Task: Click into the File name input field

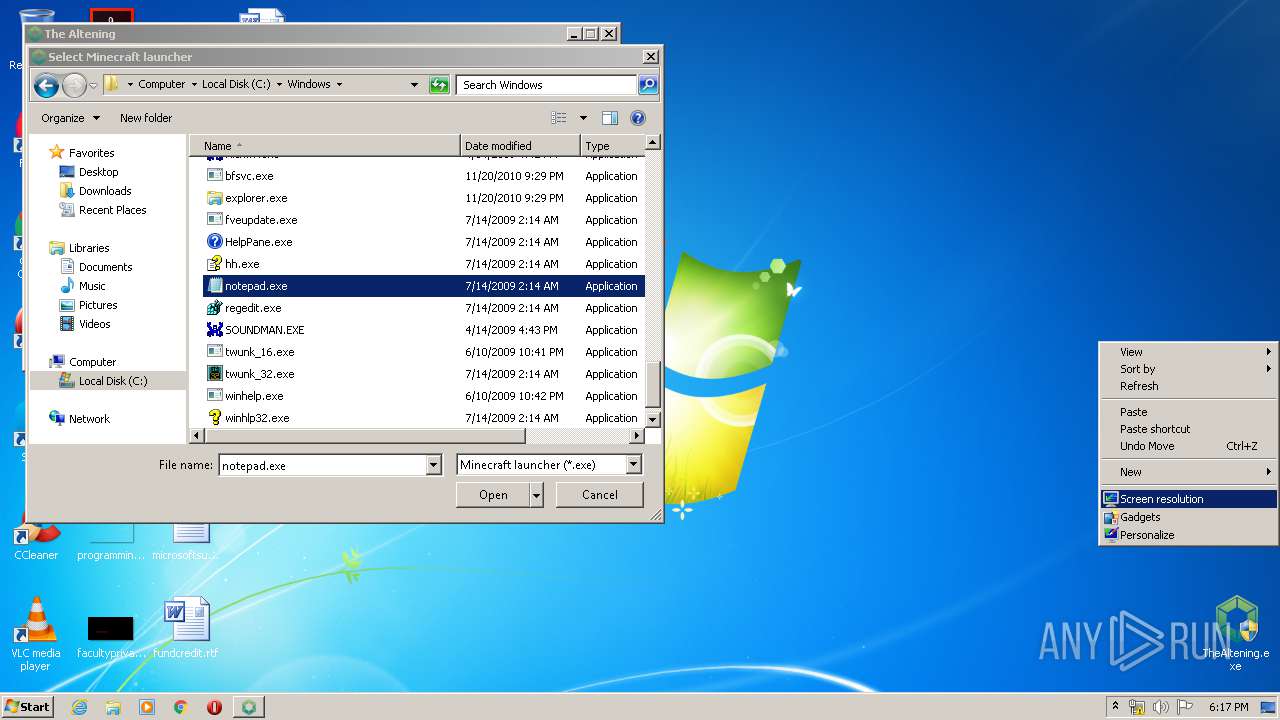Action: pos(323,465)
